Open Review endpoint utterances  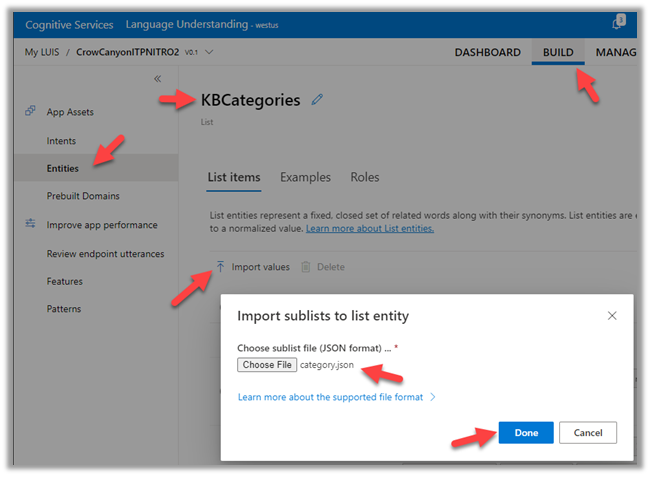[105, 254]
